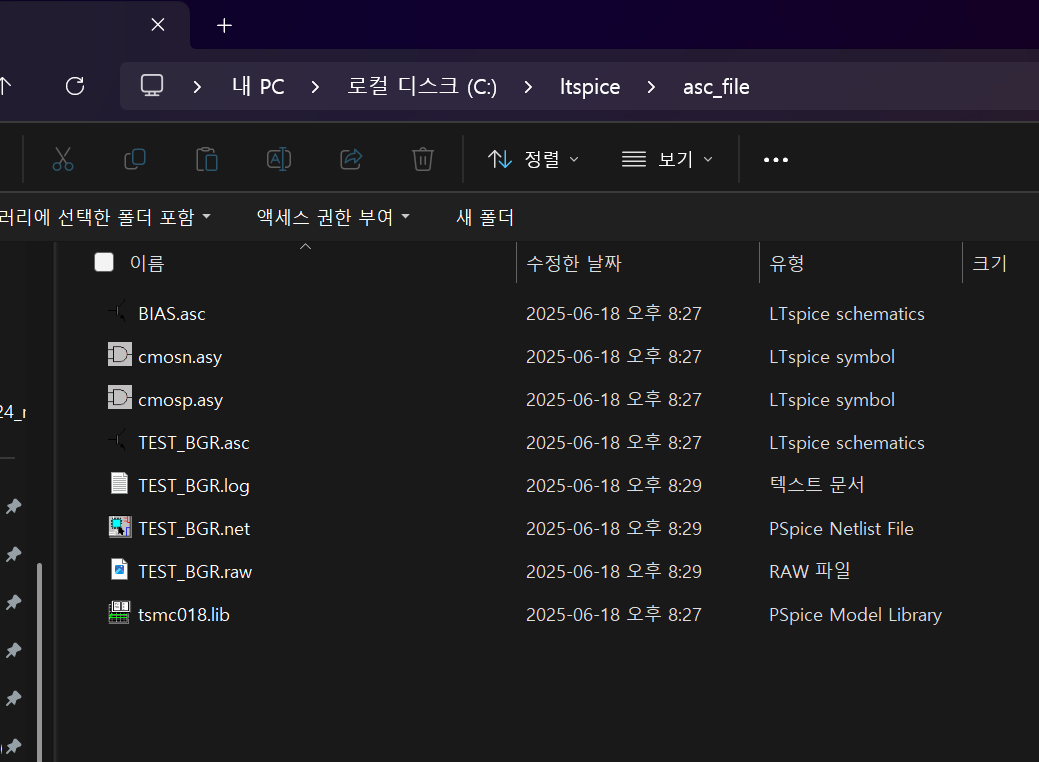Select the file name TEST_BGR.net
The height and width of the screenshot is (762, 1039).
click(x=193, y=529)
